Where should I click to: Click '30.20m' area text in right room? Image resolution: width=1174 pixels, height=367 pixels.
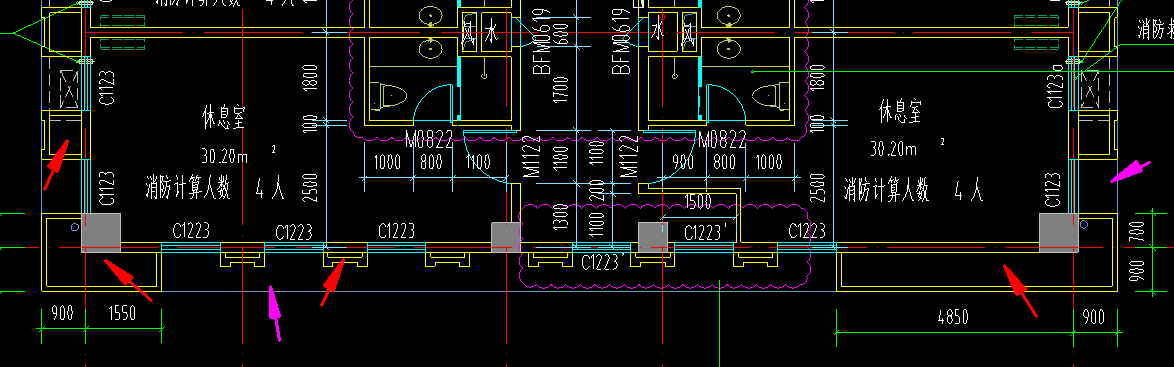893,149
